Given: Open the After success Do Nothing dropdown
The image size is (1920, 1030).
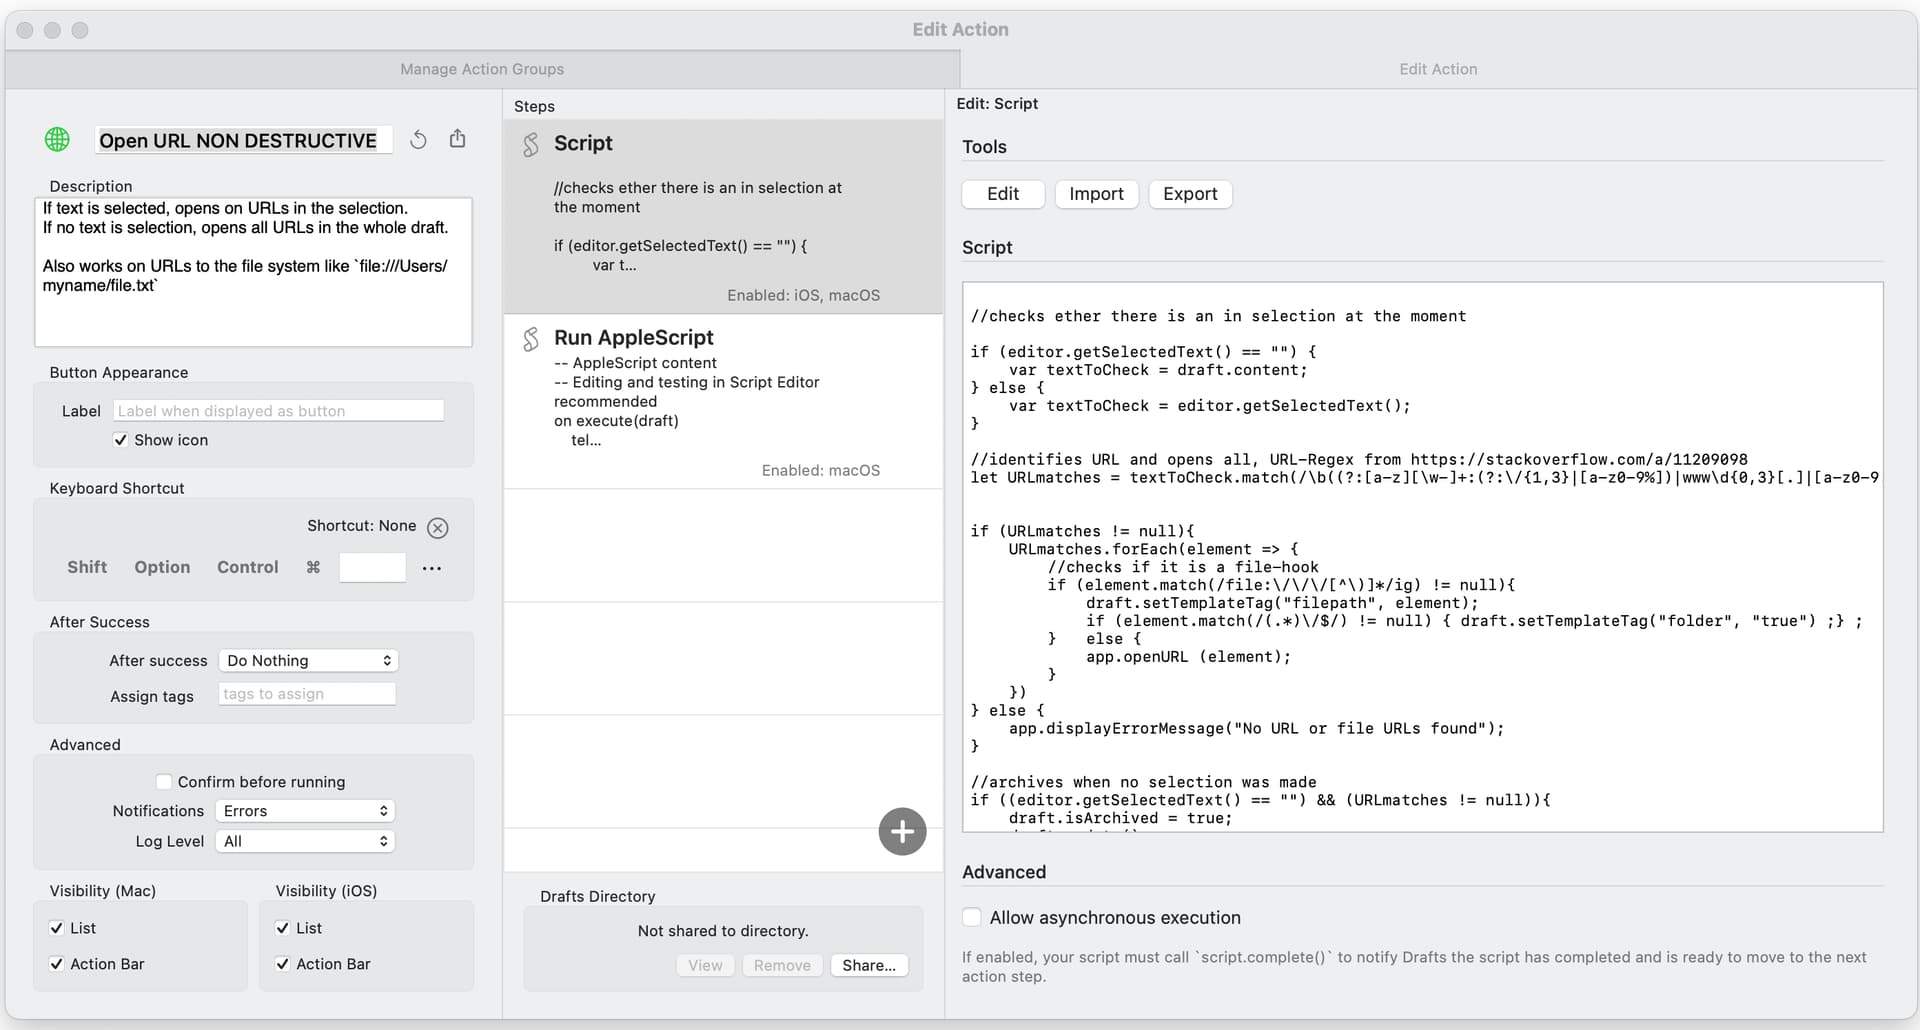Looking at the screenshot, I should [308, 661].
